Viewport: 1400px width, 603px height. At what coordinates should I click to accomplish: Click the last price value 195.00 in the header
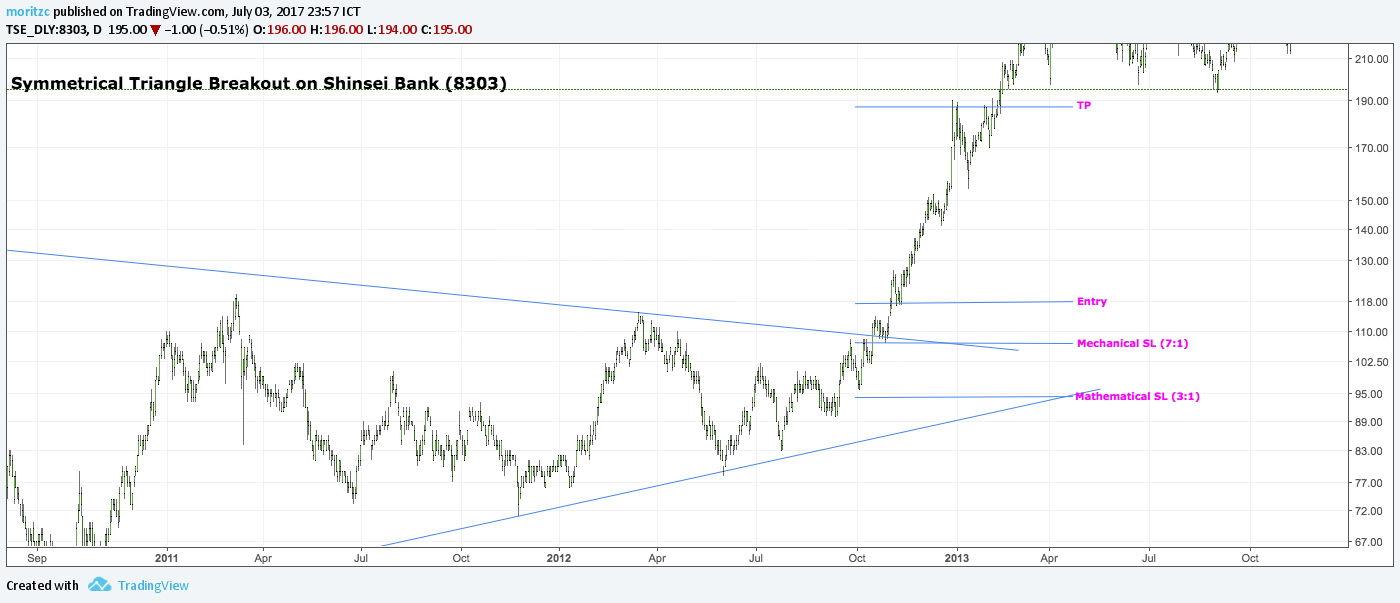pyautogui.click(x=129, y=30)
